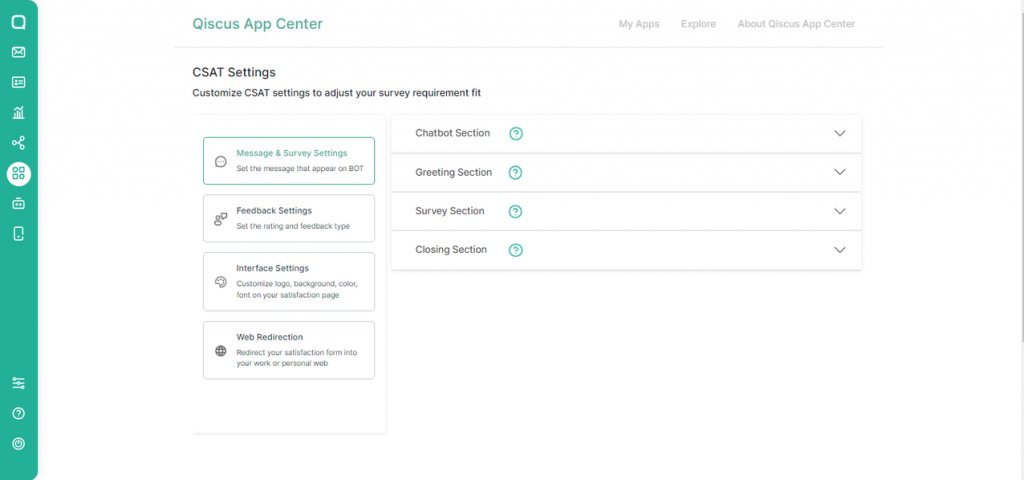Open the Explore link in header
The width and height of the screenshot is (1024, 480).
coord(698,24)
